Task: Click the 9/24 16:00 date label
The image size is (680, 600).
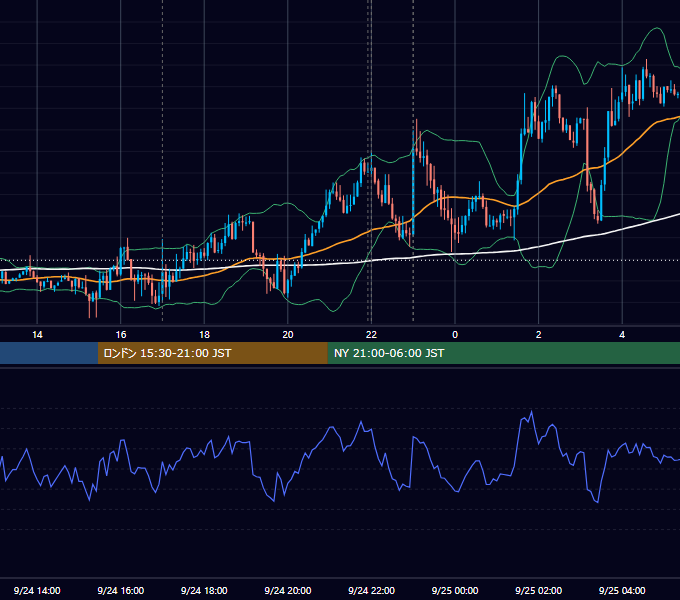Action: point(121,590)
